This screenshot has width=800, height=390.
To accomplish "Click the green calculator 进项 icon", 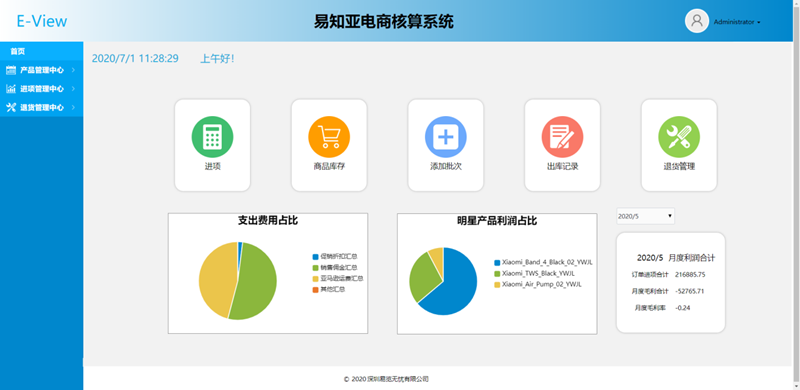I will [212, 137].
